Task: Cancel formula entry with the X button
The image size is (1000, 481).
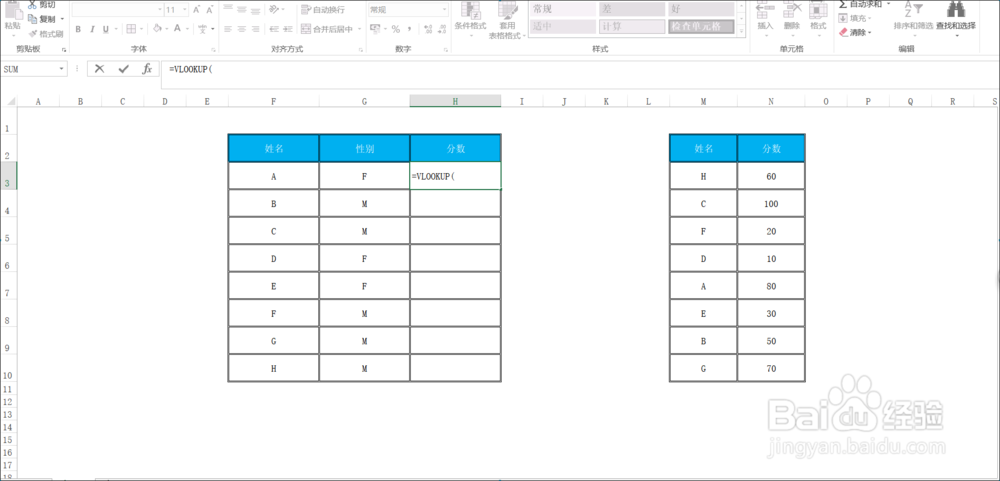Action: 99,69
